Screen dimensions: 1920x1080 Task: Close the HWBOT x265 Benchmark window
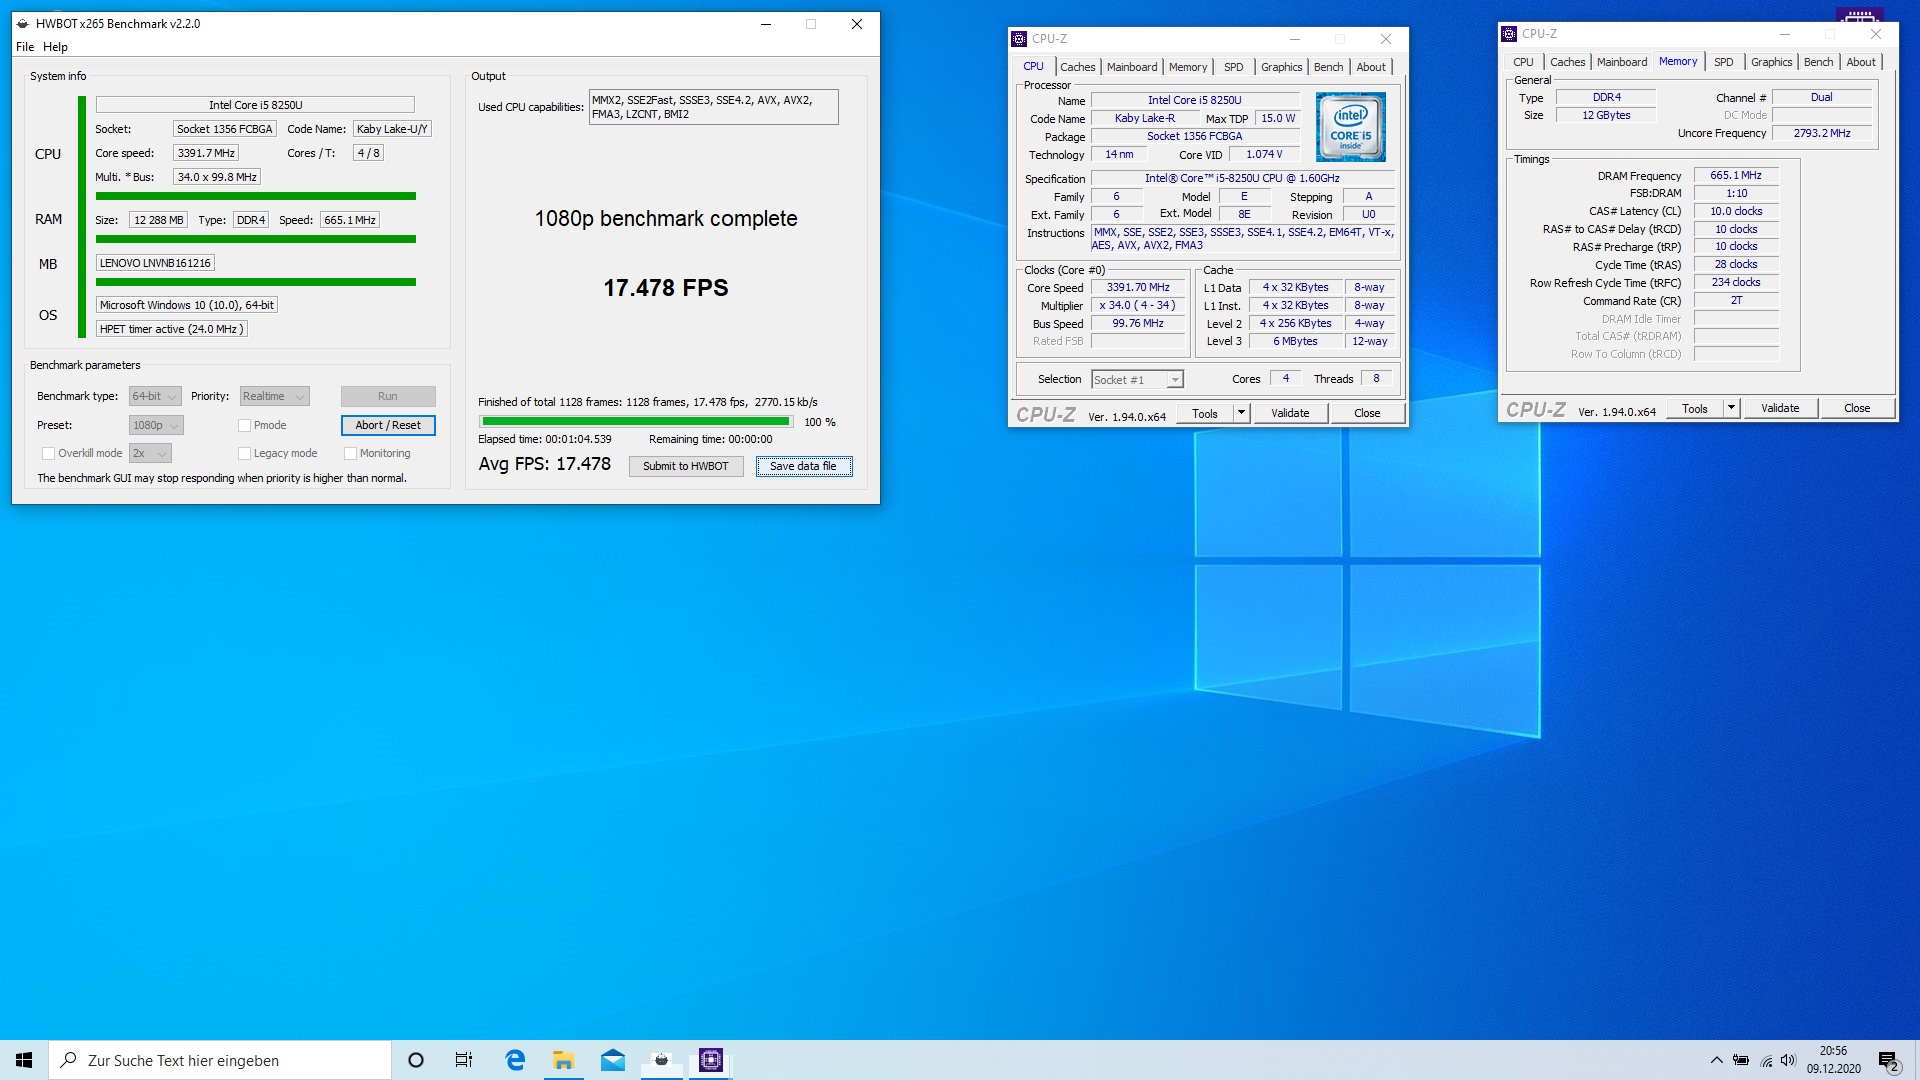point(857,24)
